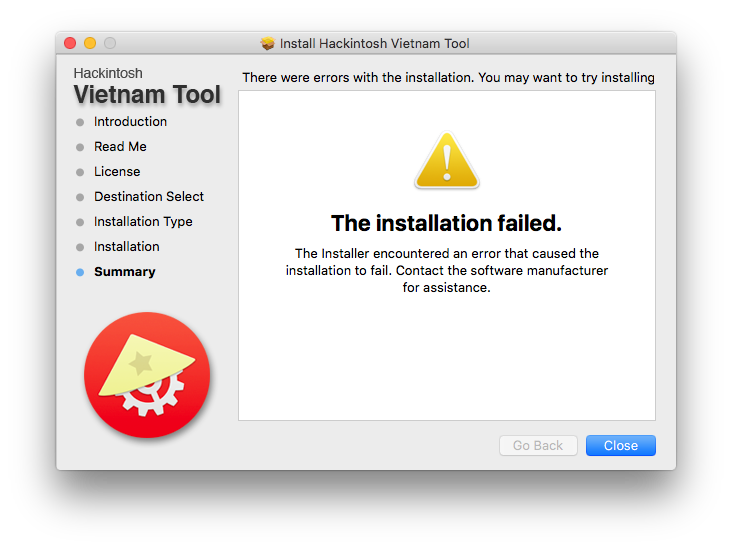Click the gray bullet beside Read Me

coord(80,147)
